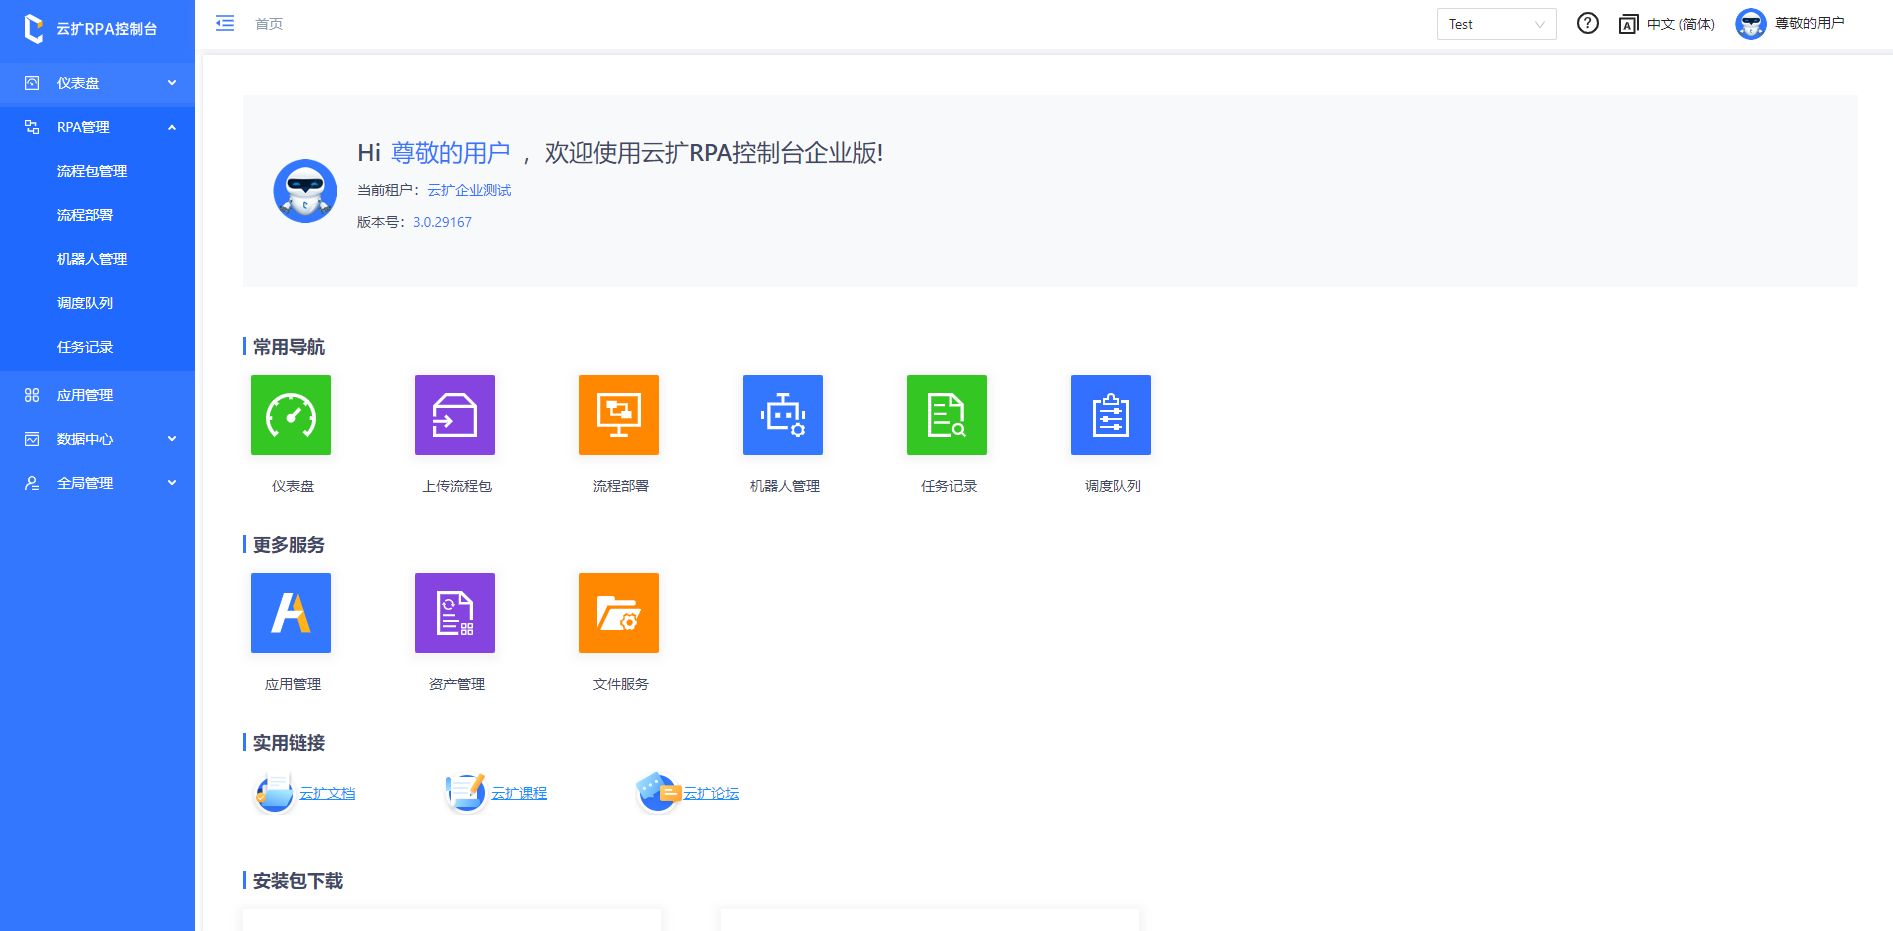Open the Test tenant dropdown
Screen dimensions: 1893x931
point(1496,24)
